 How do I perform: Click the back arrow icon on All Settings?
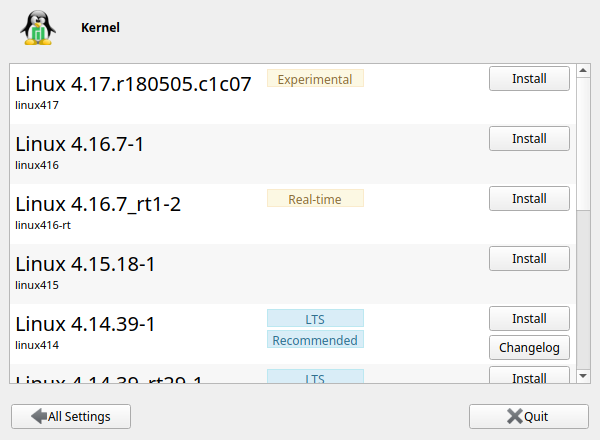(39, 416)
